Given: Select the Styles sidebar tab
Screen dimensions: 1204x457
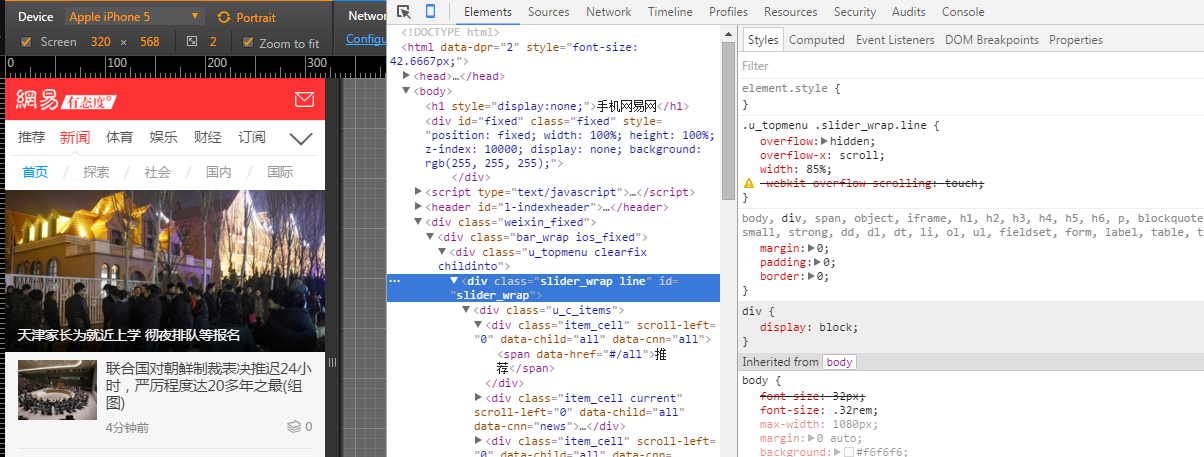Looking at the screenshot, I should 763,40.
